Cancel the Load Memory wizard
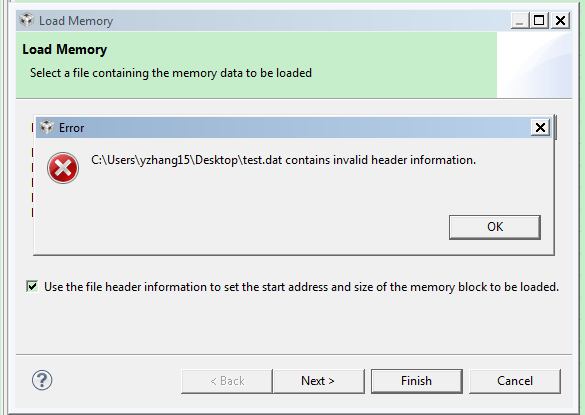Viewport: 585px width, 415px height. (x=515, y=381)
